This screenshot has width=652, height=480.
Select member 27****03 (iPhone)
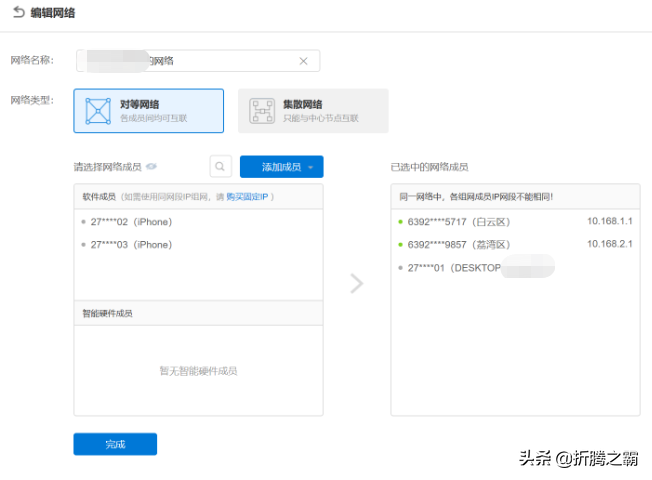(x=198, y=245)
